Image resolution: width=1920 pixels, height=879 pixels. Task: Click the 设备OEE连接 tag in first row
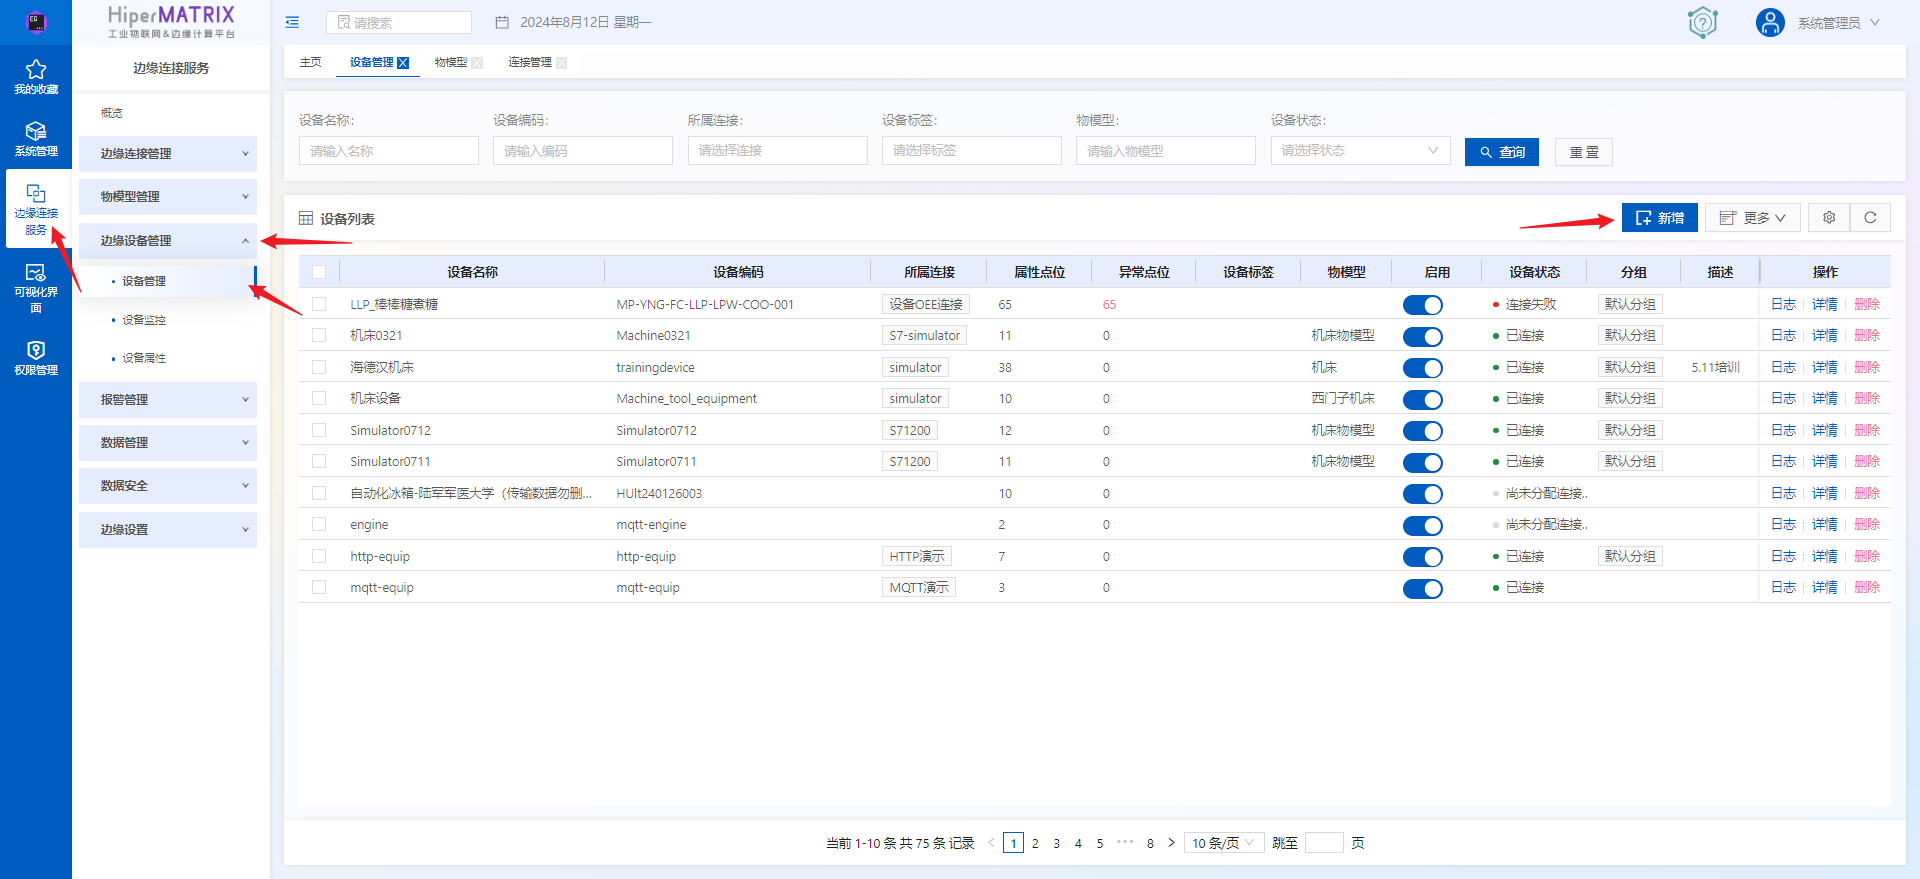pos(926,304)
